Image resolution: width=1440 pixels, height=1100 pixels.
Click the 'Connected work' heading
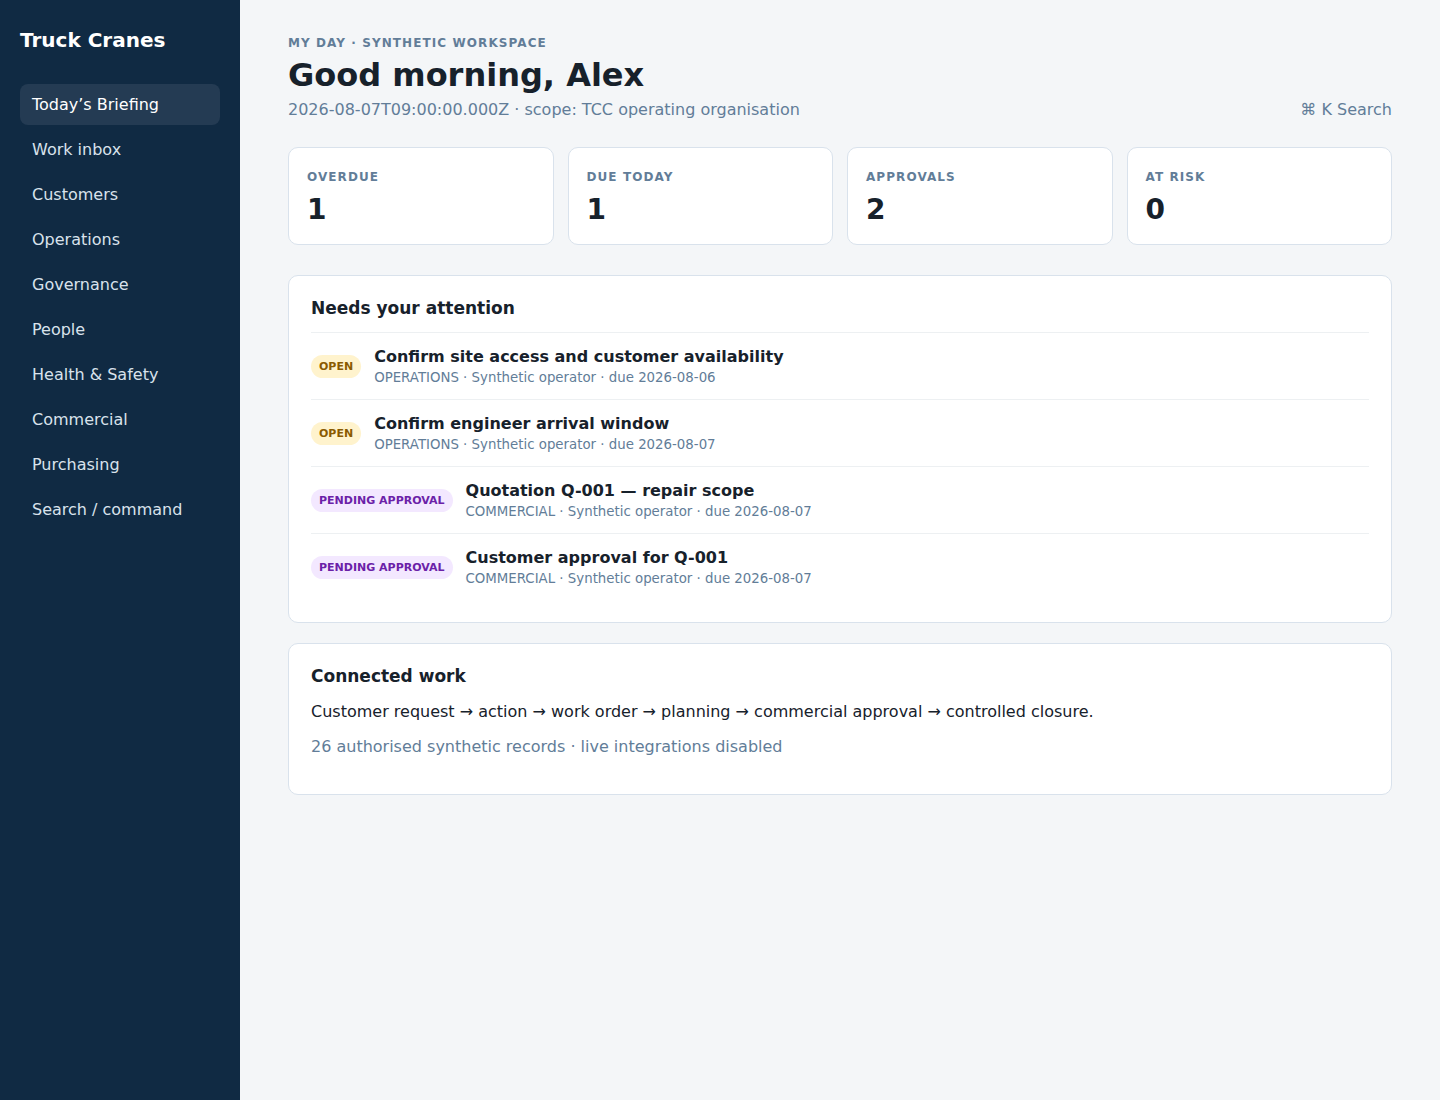tap(388, 676)
